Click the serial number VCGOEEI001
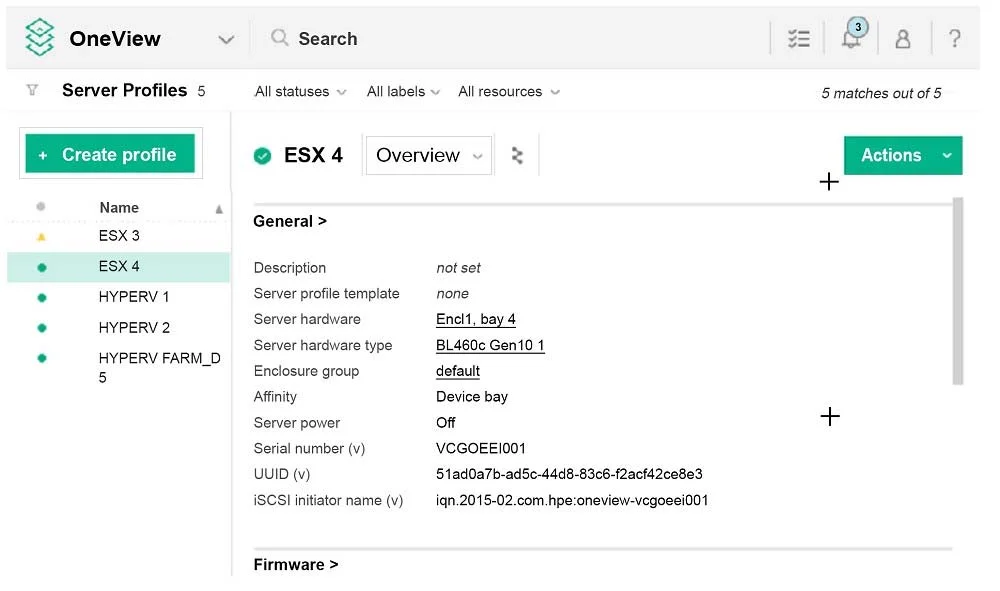 coord(481,449)
